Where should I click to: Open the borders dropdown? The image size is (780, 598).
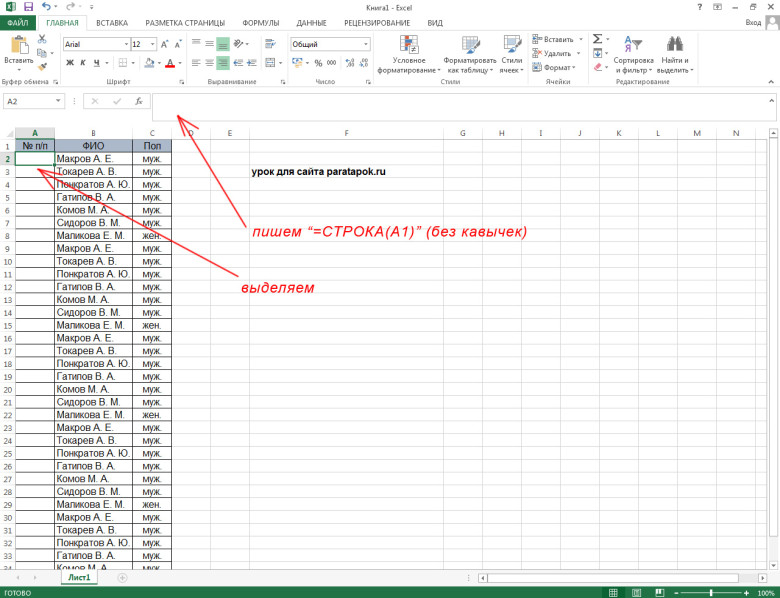click(133, 63)
